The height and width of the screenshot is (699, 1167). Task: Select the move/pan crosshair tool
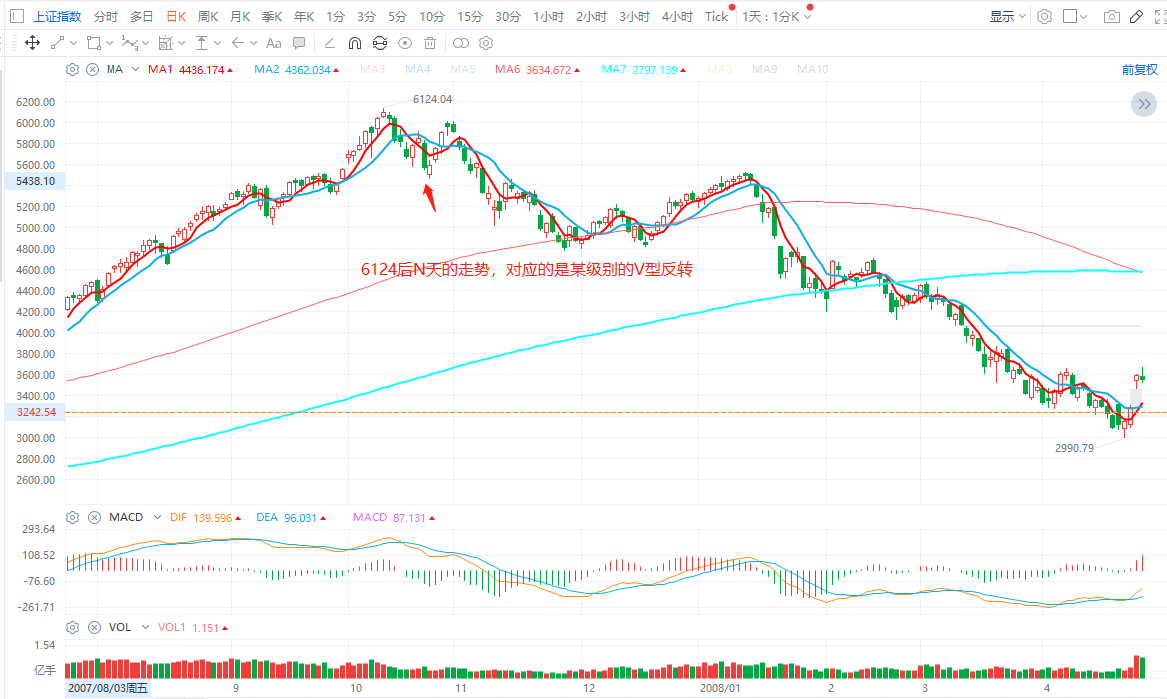click(32, 43)
